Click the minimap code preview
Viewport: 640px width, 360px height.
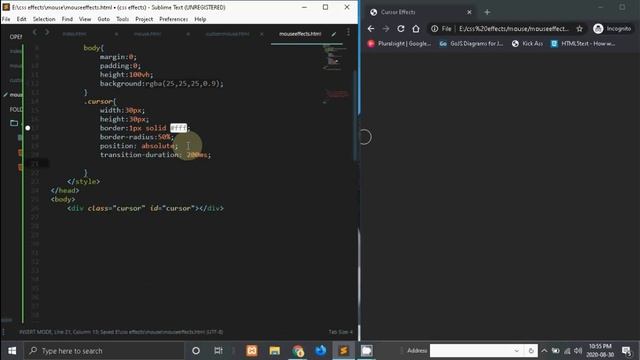[x=335, y=56]
